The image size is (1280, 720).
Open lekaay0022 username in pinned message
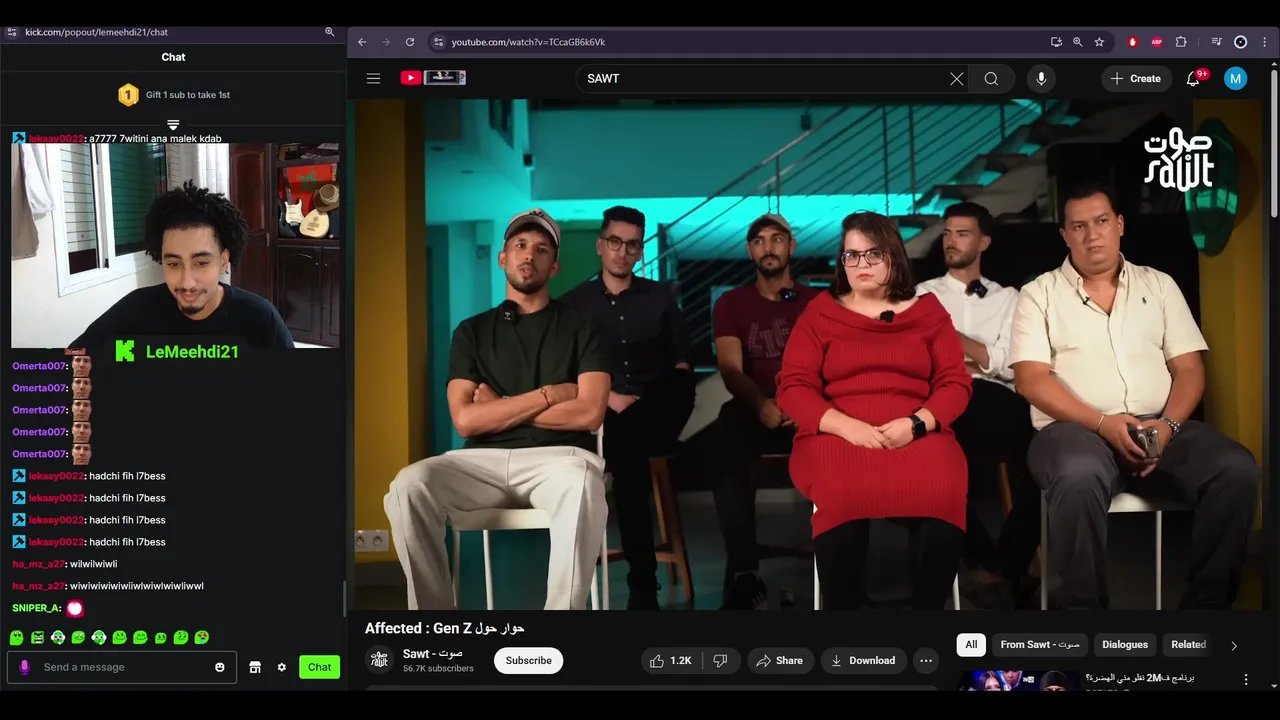[56, 139]
